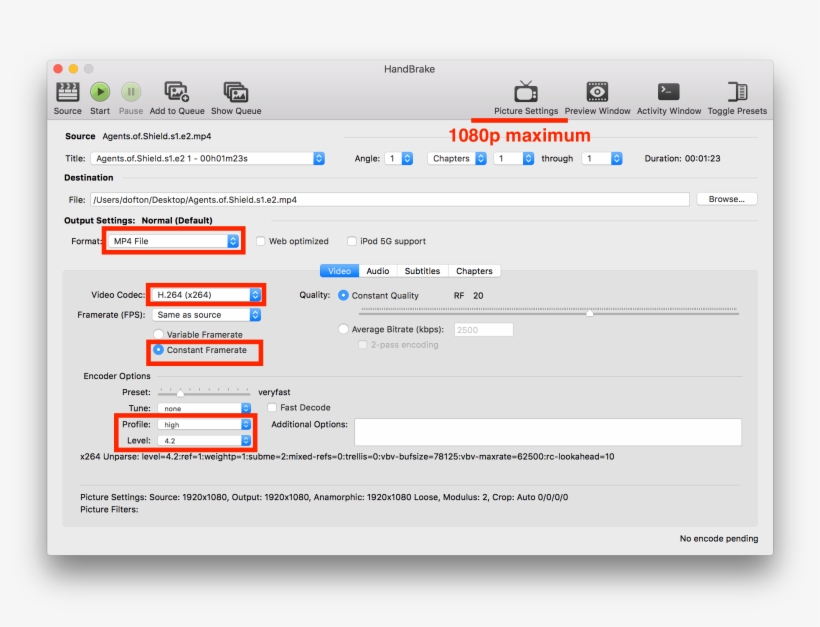Switch to the Audio tab

coord(377,271)
